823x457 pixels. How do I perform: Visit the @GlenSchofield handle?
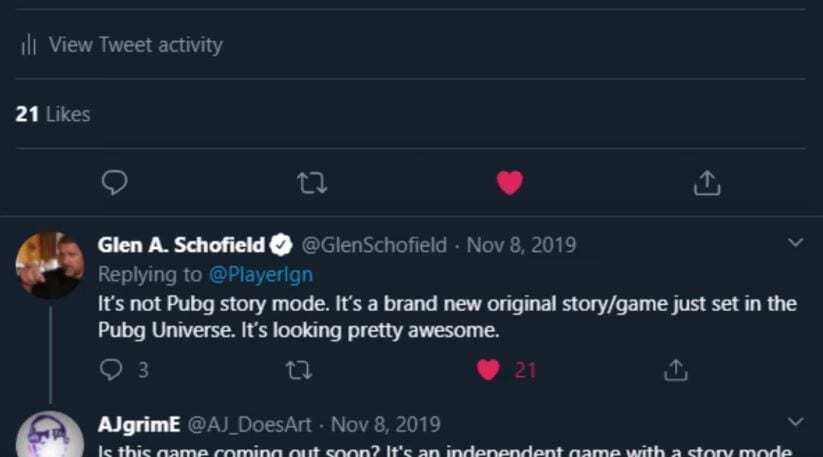pos(373,245)
